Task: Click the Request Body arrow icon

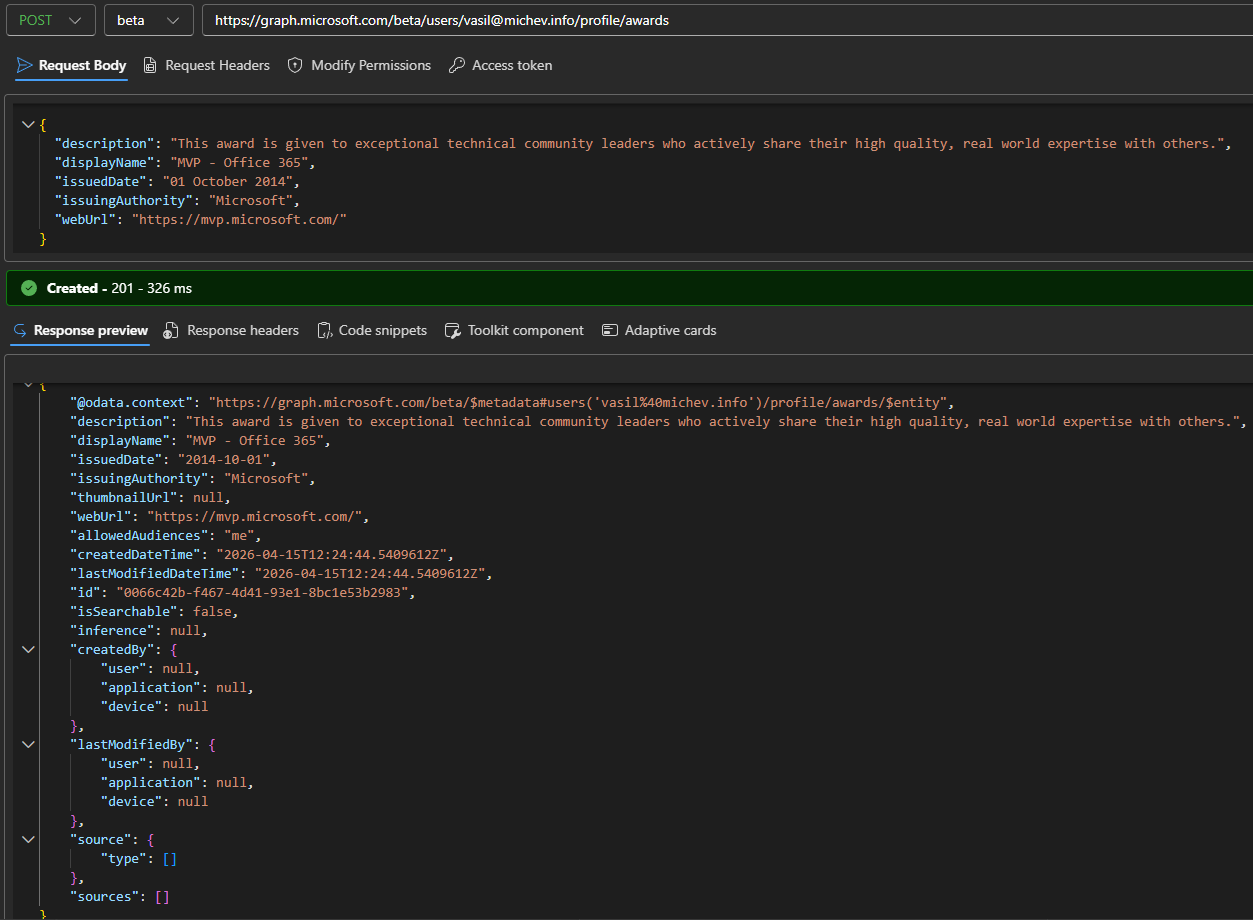Action: coord(24,66)
